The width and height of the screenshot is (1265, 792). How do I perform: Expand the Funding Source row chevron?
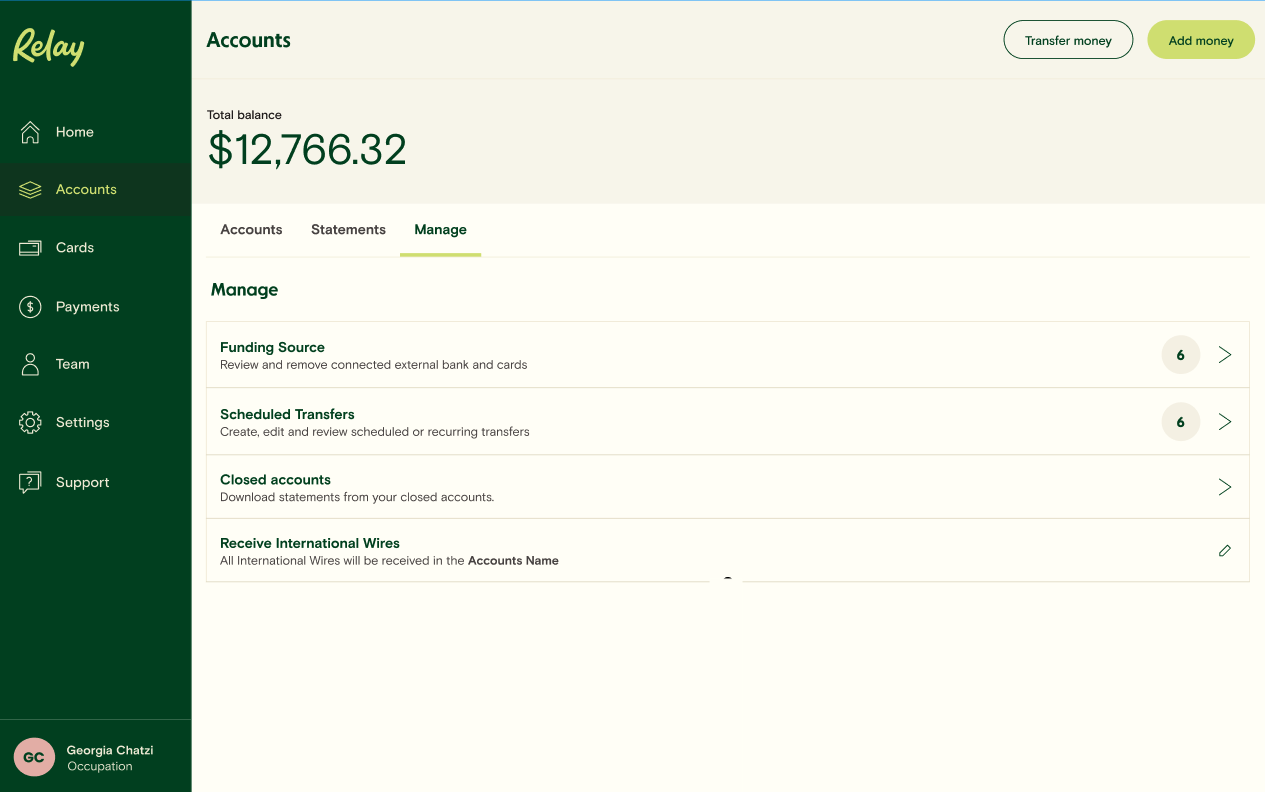[1225, 355]
